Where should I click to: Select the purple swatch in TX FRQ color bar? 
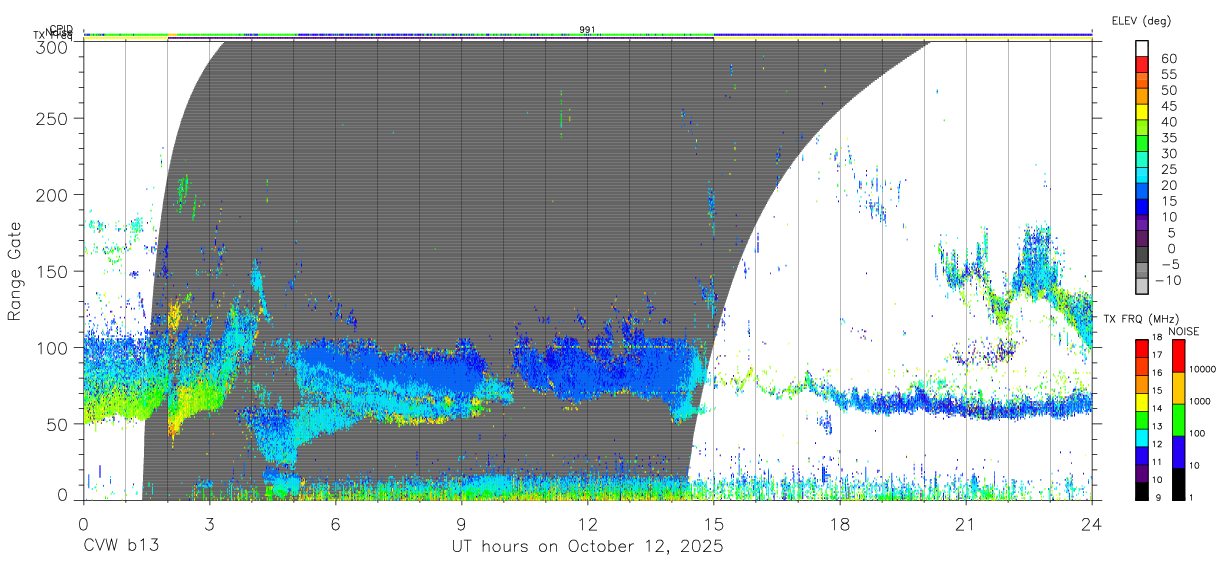click(x=1143, y=473)
